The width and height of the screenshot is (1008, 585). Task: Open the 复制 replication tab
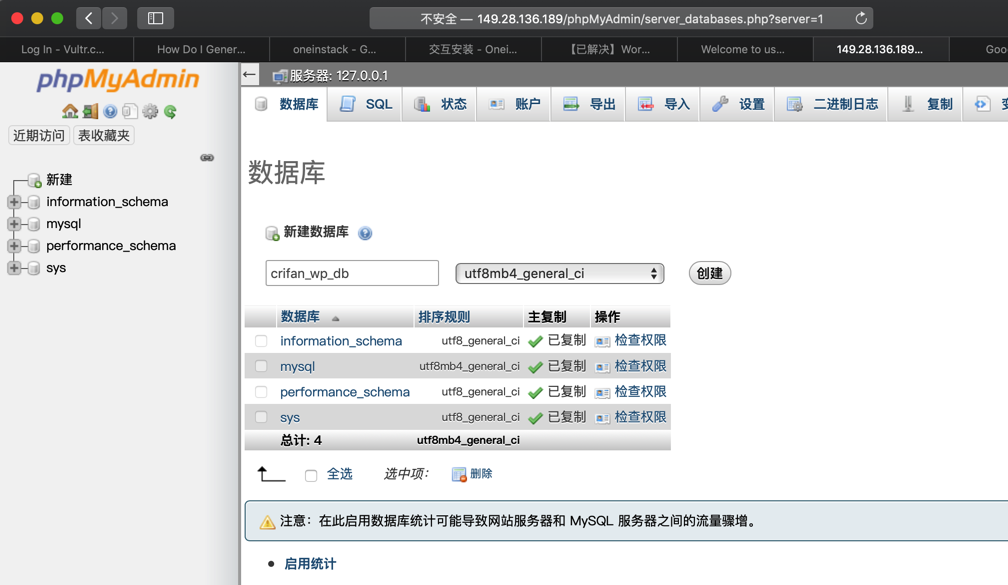[x=925, y=104]
